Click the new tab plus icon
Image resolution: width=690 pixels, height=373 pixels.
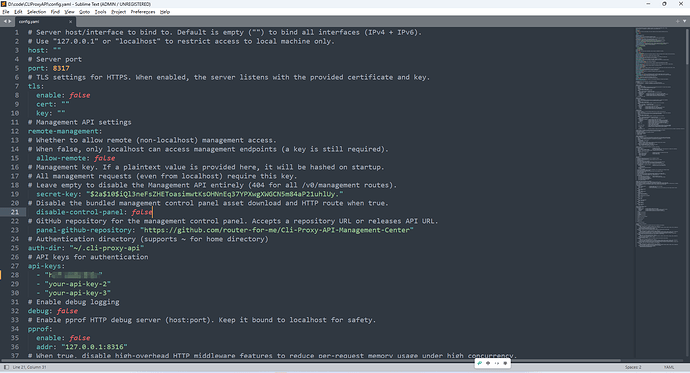(x=677, y=21)
